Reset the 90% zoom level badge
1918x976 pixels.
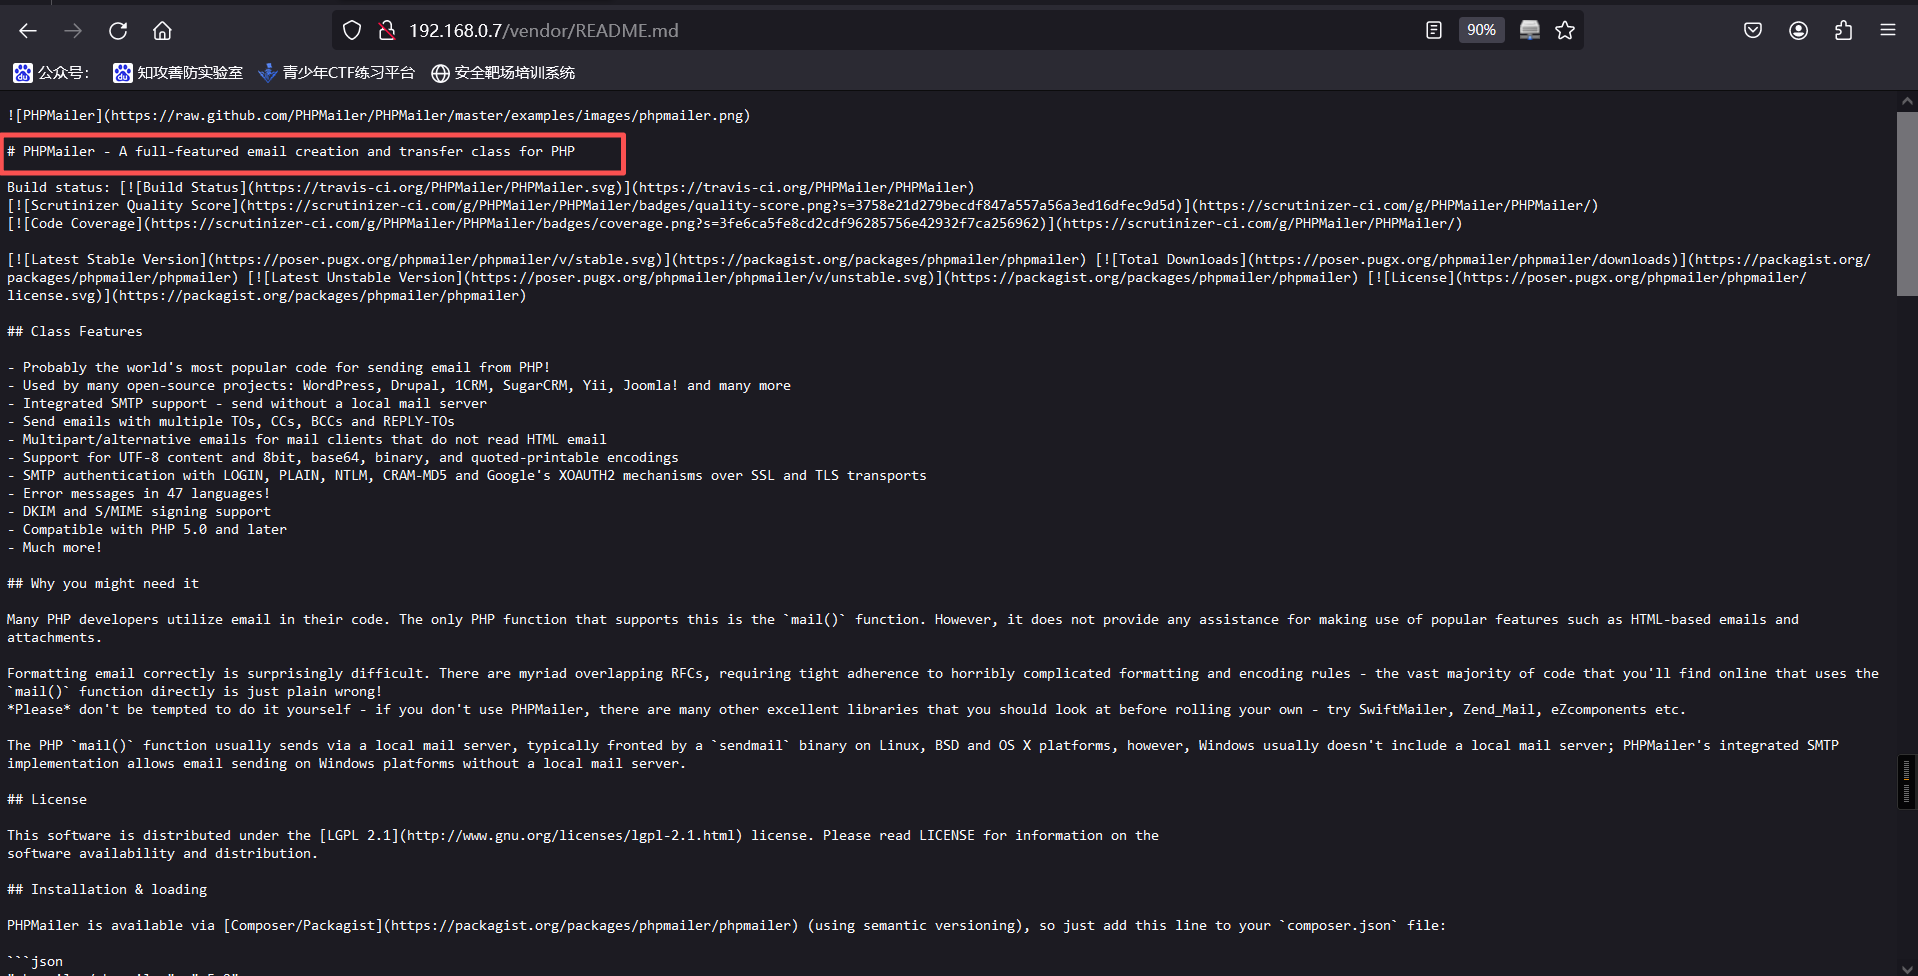[1481, 31]
